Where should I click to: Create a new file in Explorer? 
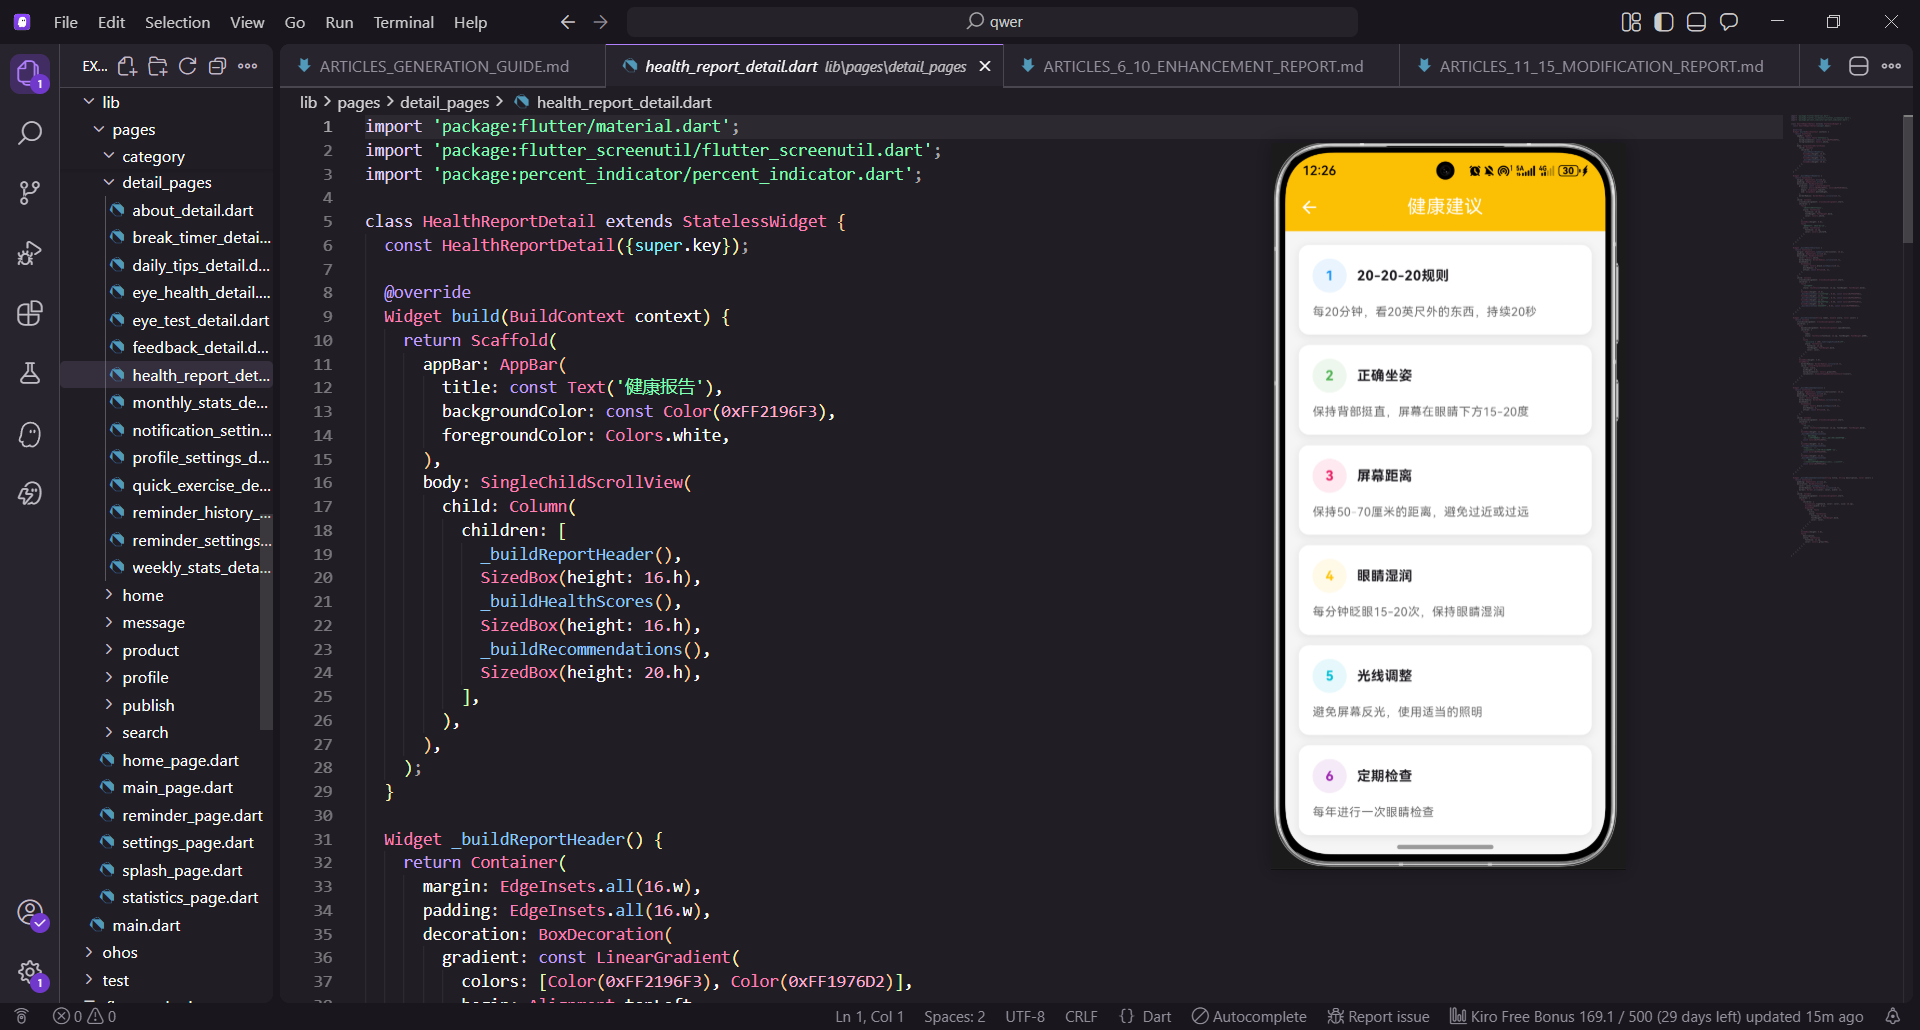coord(127,66)
